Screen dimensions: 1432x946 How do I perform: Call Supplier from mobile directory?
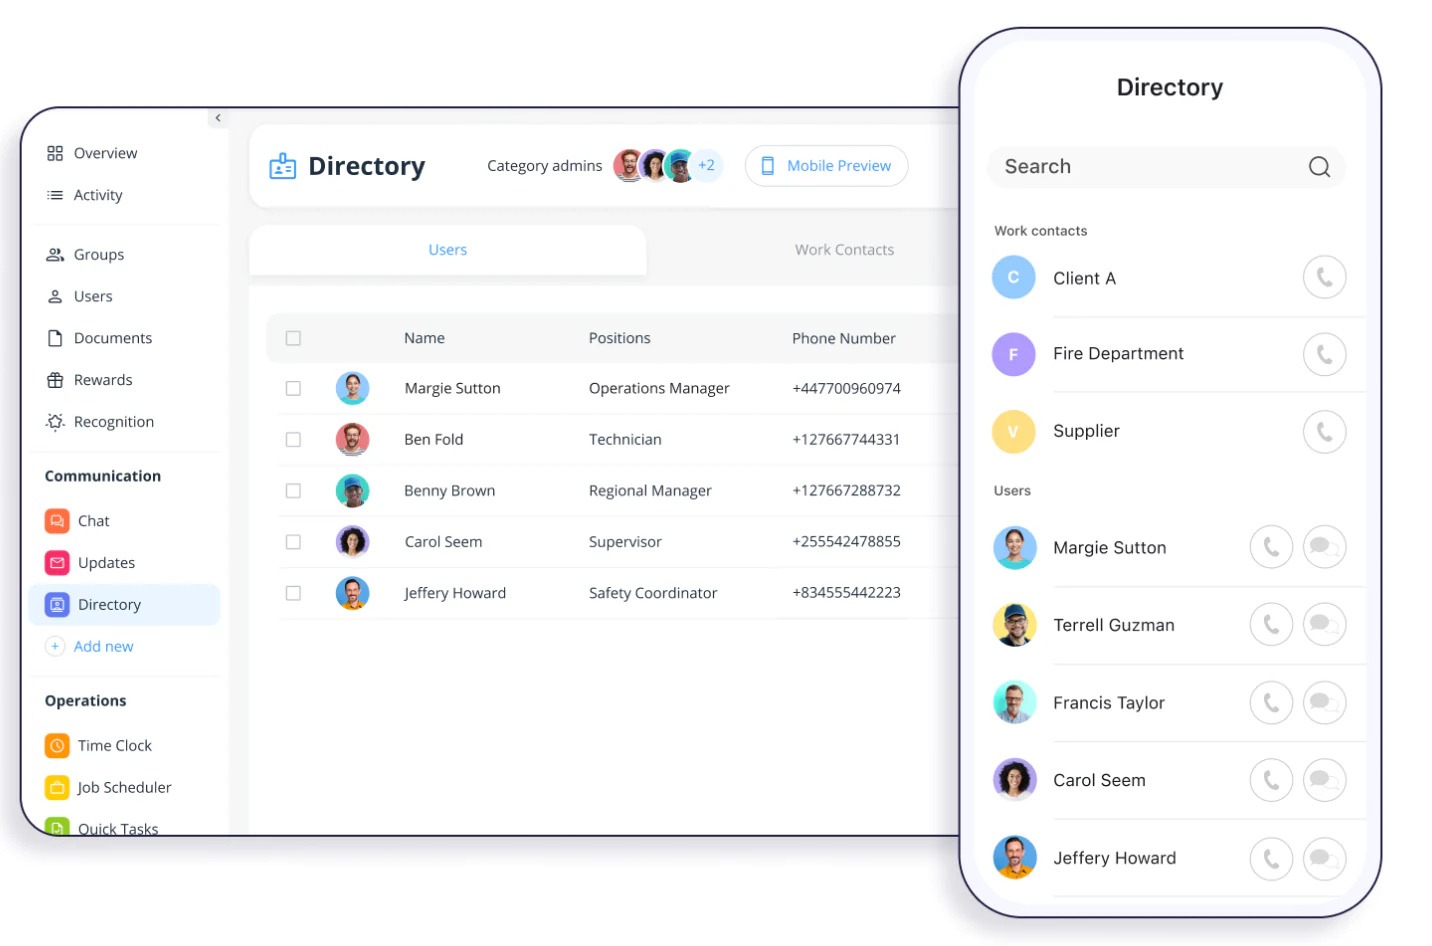point(1324,432)
